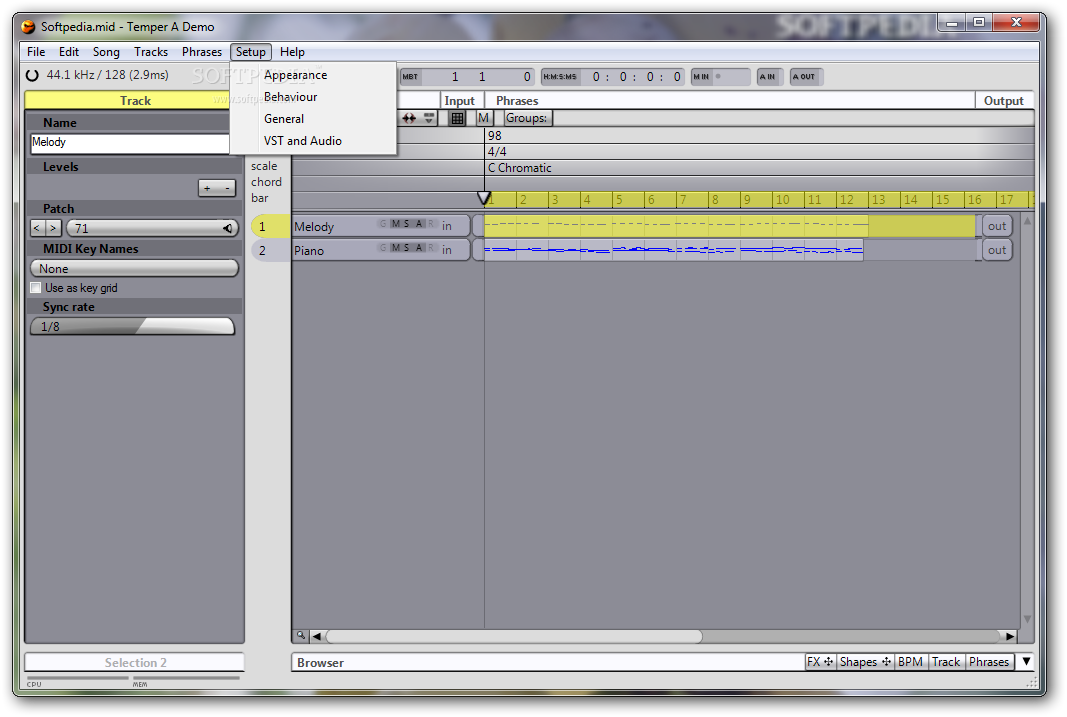Toggle R record on Melody track
This screenshot has width=1067, height=717.
[431, 224]
